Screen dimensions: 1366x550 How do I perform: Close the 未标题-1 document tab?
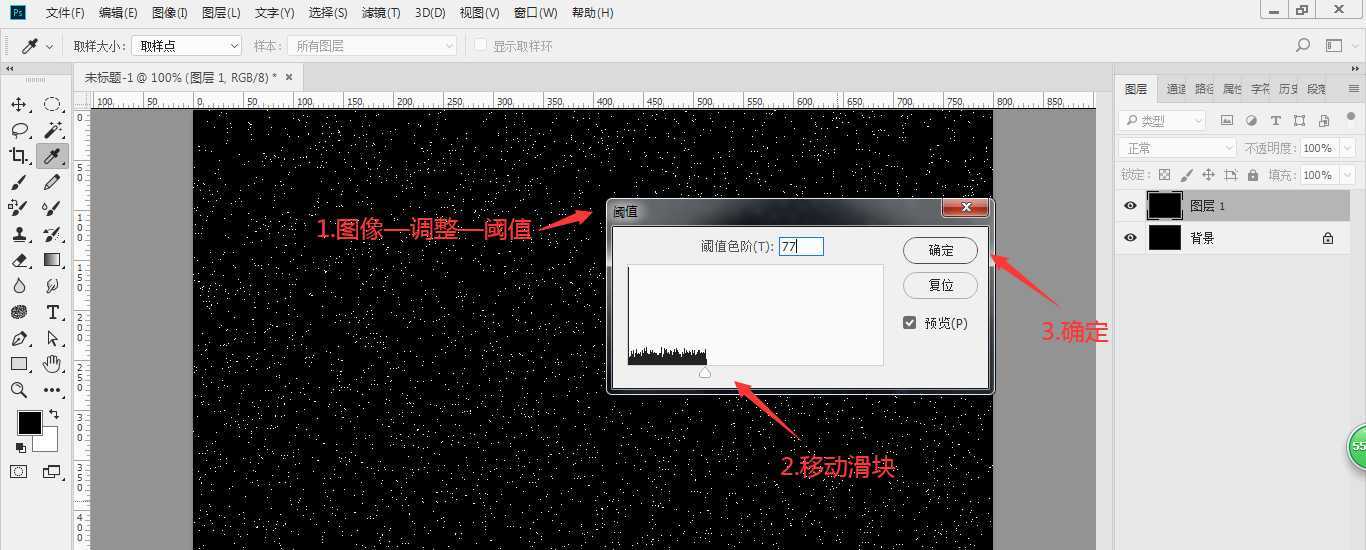[289, 77]
